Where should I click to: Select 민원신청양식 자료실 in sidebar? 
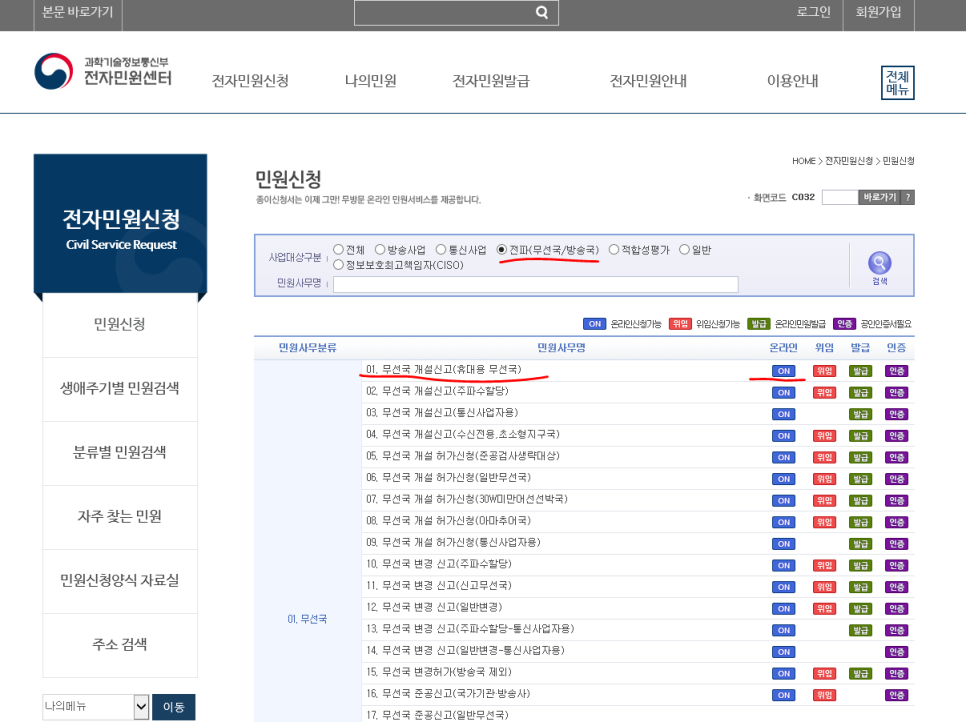[x=120, y=581]
